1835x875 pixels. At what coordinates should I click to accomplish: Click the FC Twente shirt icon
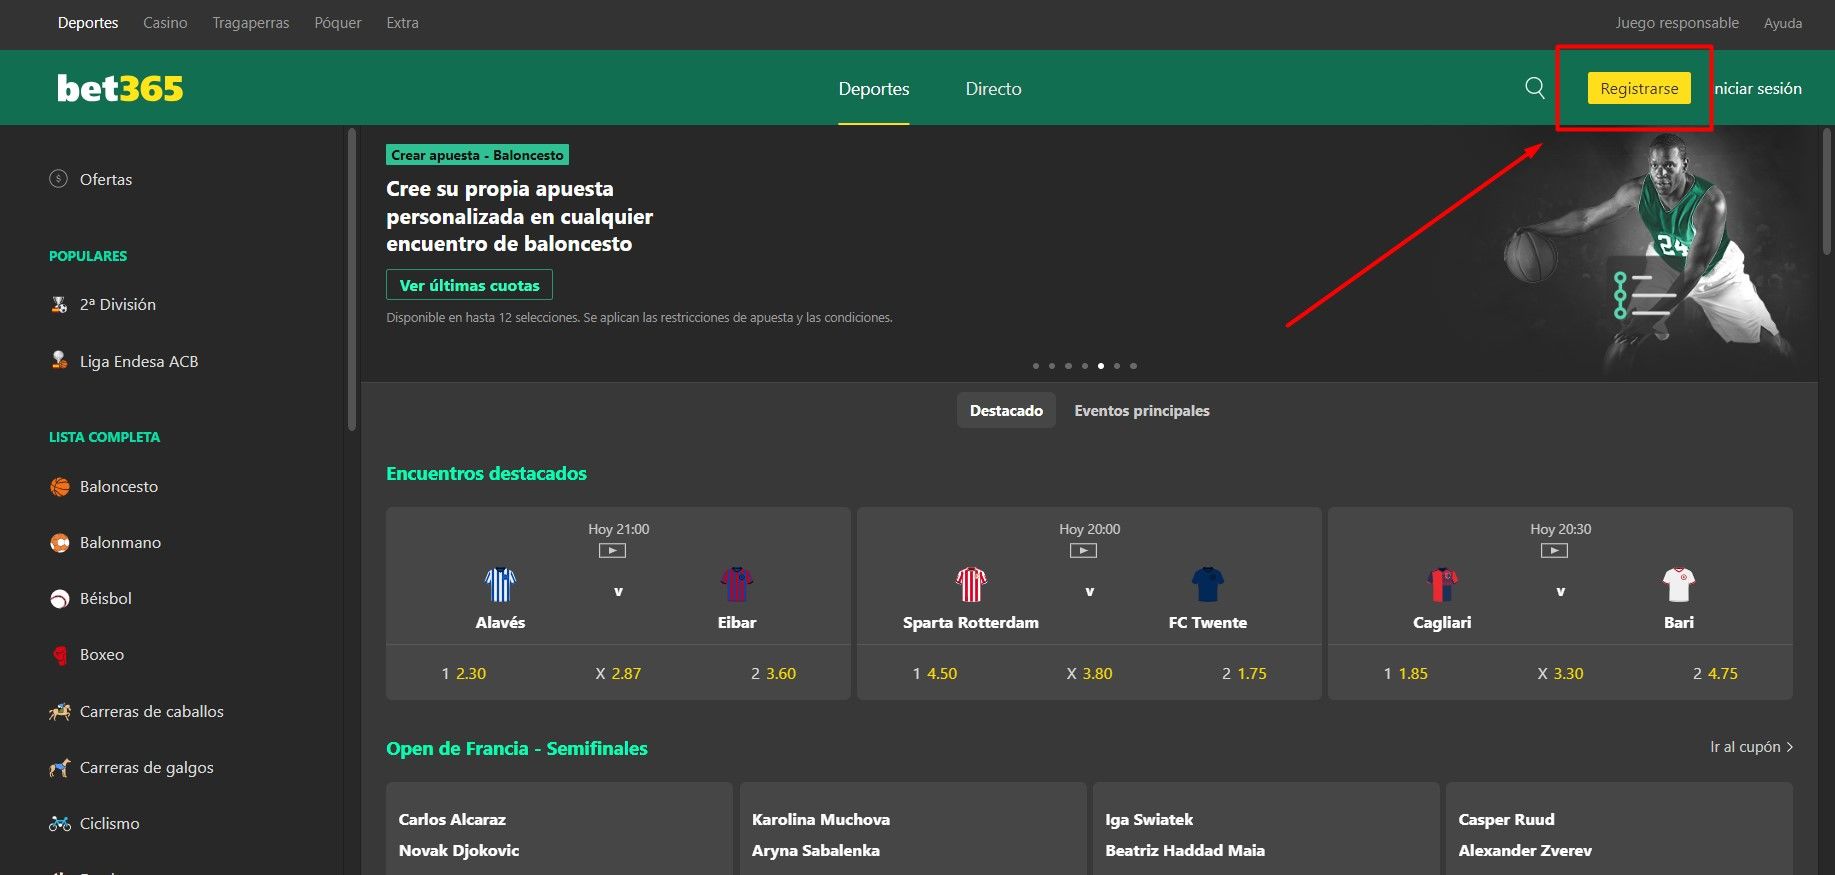click(1208, 584)
